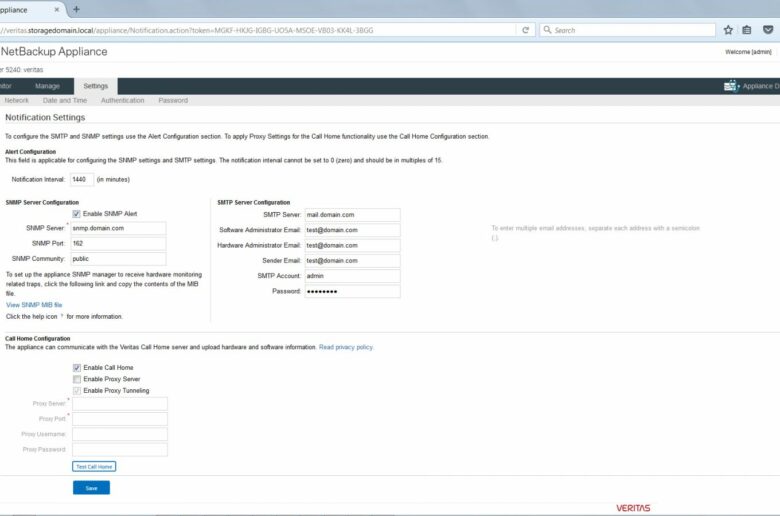The image size is (780, 516).
Task: Click the NetBackup Appliance title
Action: pyautogui.click(x=54, y=52)
